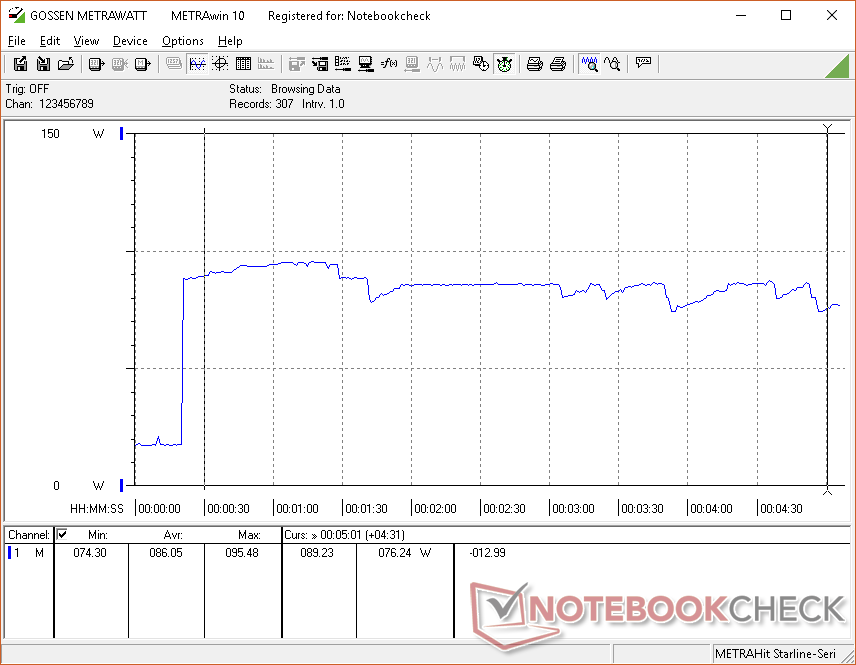Viewport: 856px width, 665px height.
Task: Click the blue channel 1 color indicator
Action: pos(9,553)
